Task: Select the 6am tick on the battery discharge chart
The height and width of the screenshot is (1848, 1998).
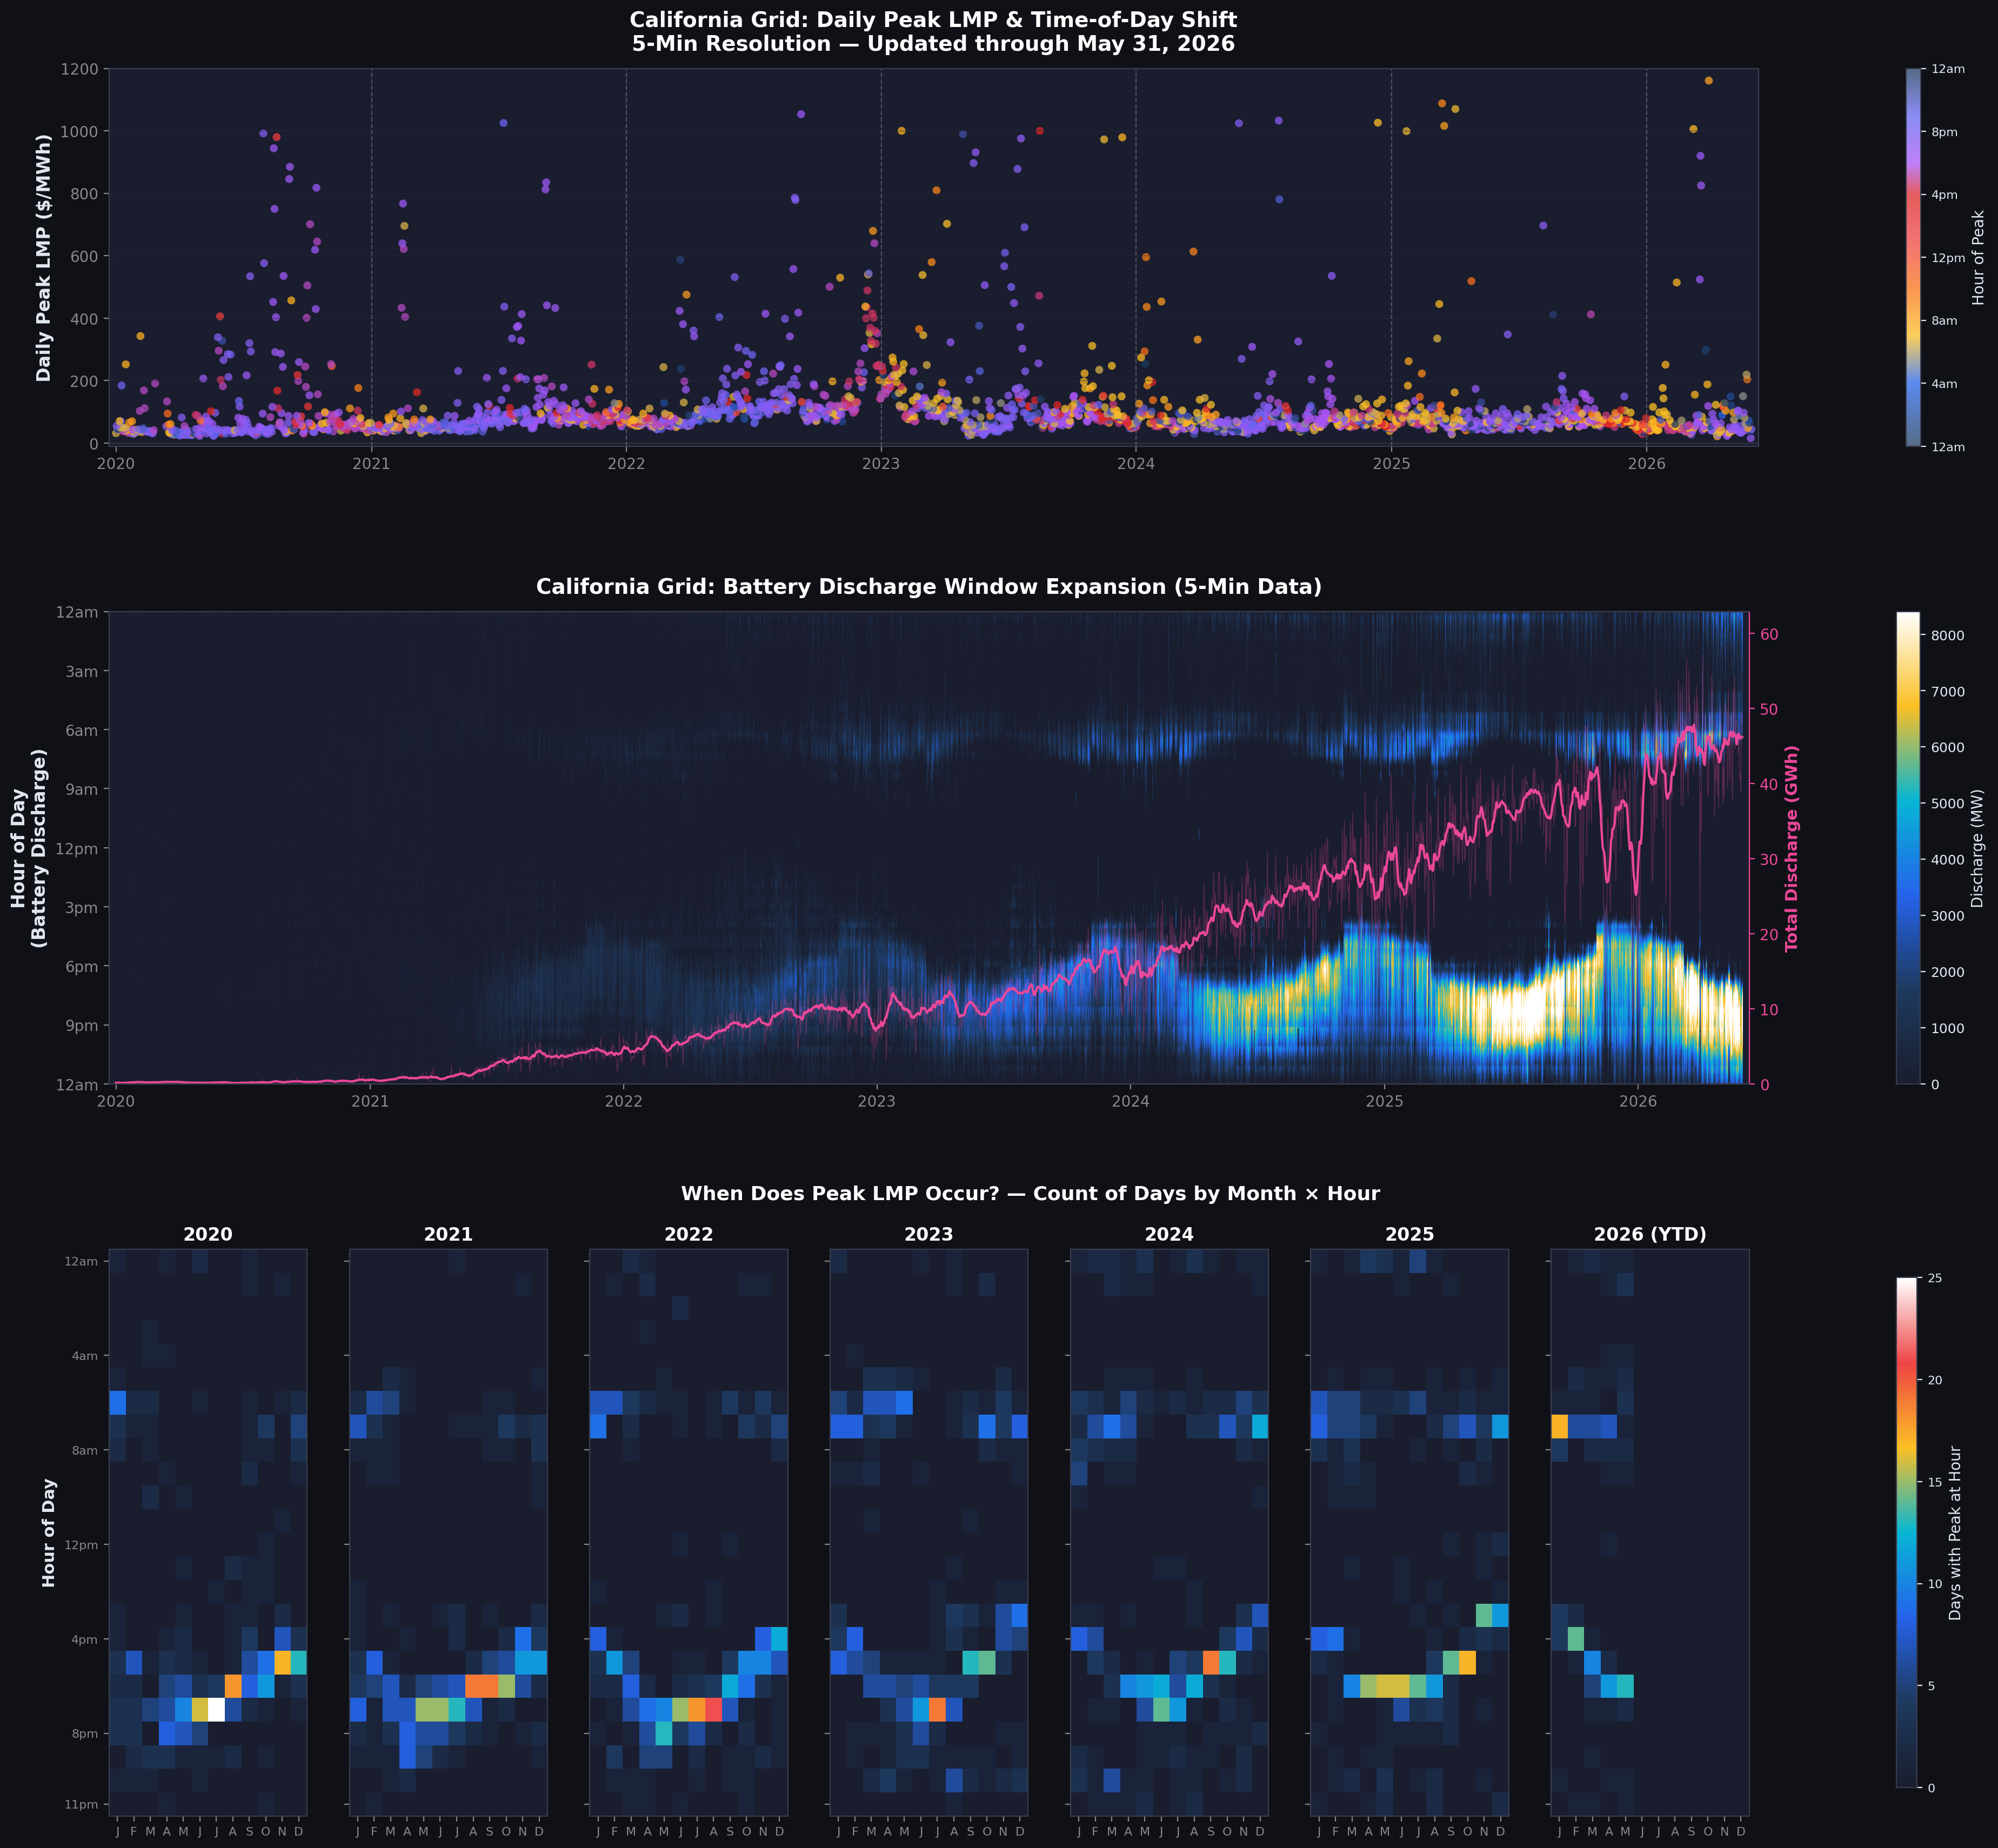Action: (82, 730)
